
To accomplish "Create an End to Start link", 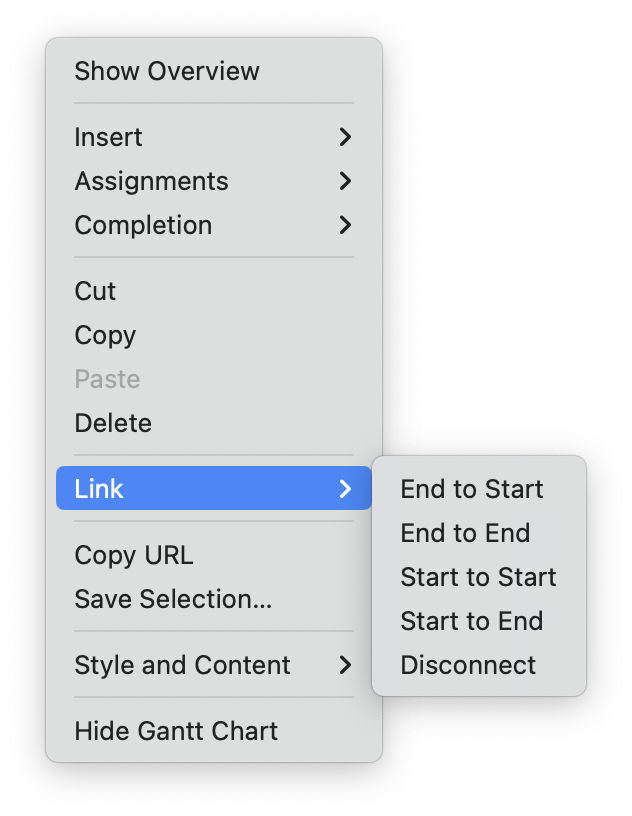I will pyautogui.click(x=471, y=489).
